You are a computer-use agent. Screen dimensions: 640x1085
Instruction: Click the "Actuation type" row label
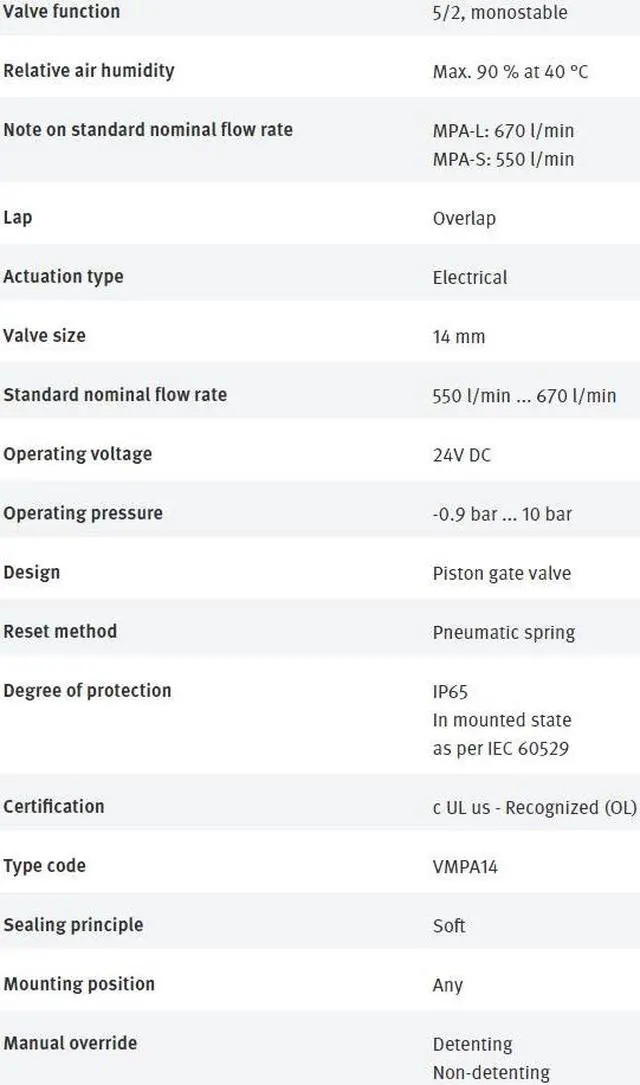(63, 277)
